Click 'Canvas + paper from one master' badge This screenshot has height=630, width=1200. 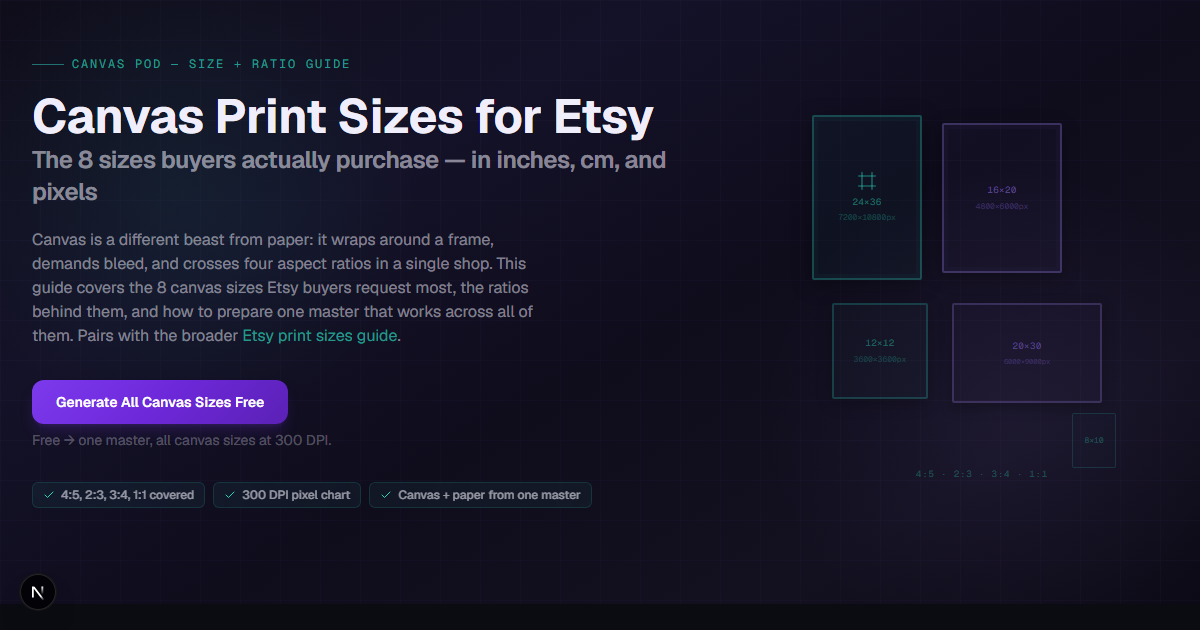pos(480,495)
